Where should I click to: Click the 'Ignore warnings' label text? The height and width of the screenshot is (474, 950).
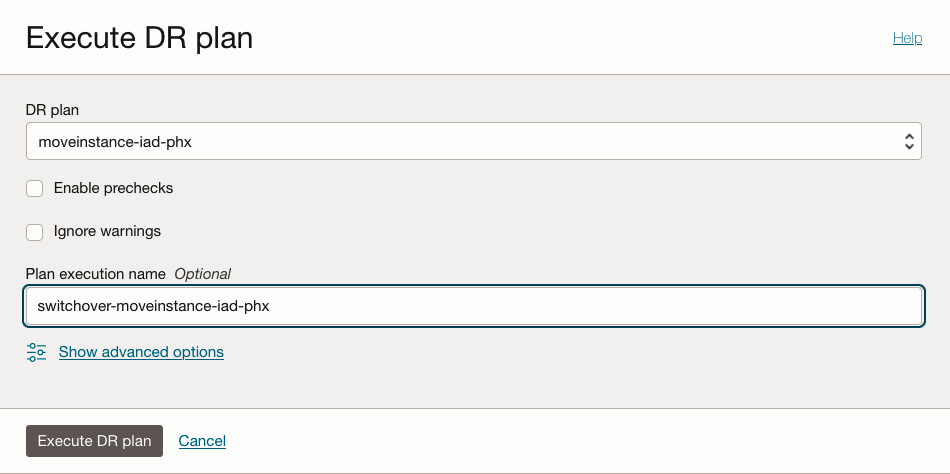tap(107, 231)
